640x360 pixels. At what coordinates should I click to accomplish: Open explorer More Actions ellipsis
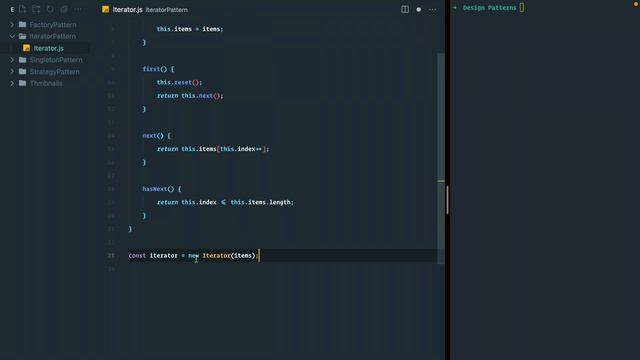(78, 9)
